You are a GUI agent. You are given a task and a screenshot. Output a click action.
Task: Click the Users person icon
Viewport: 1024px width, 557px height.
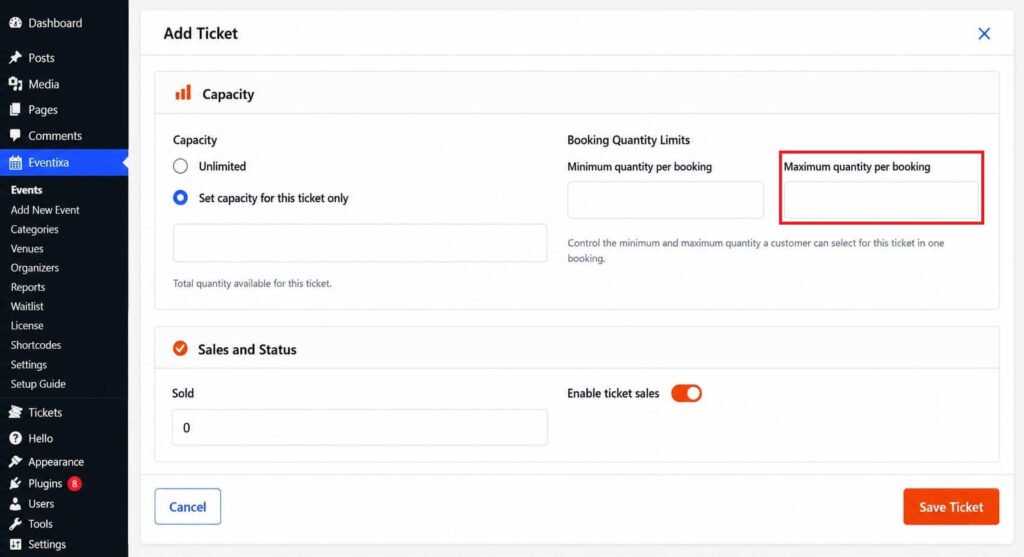15,503
